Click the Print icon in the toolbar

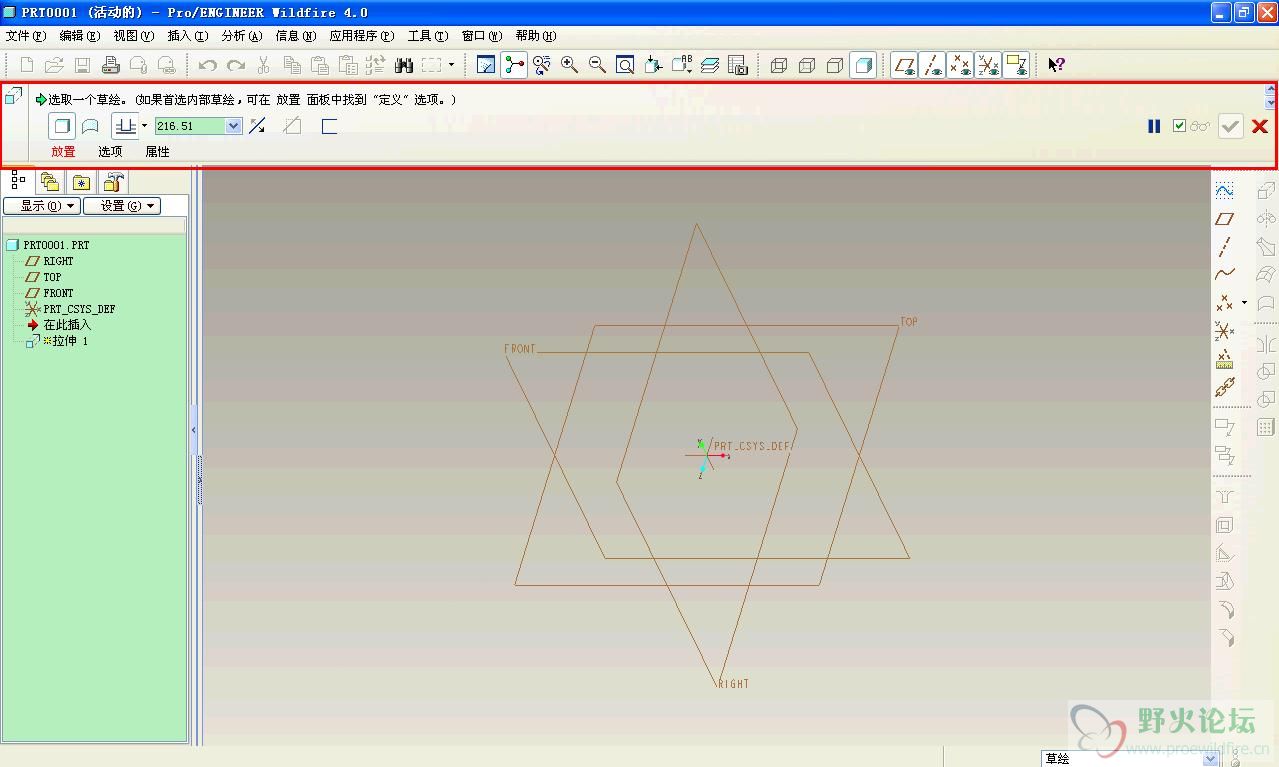[x=111, y=65]
